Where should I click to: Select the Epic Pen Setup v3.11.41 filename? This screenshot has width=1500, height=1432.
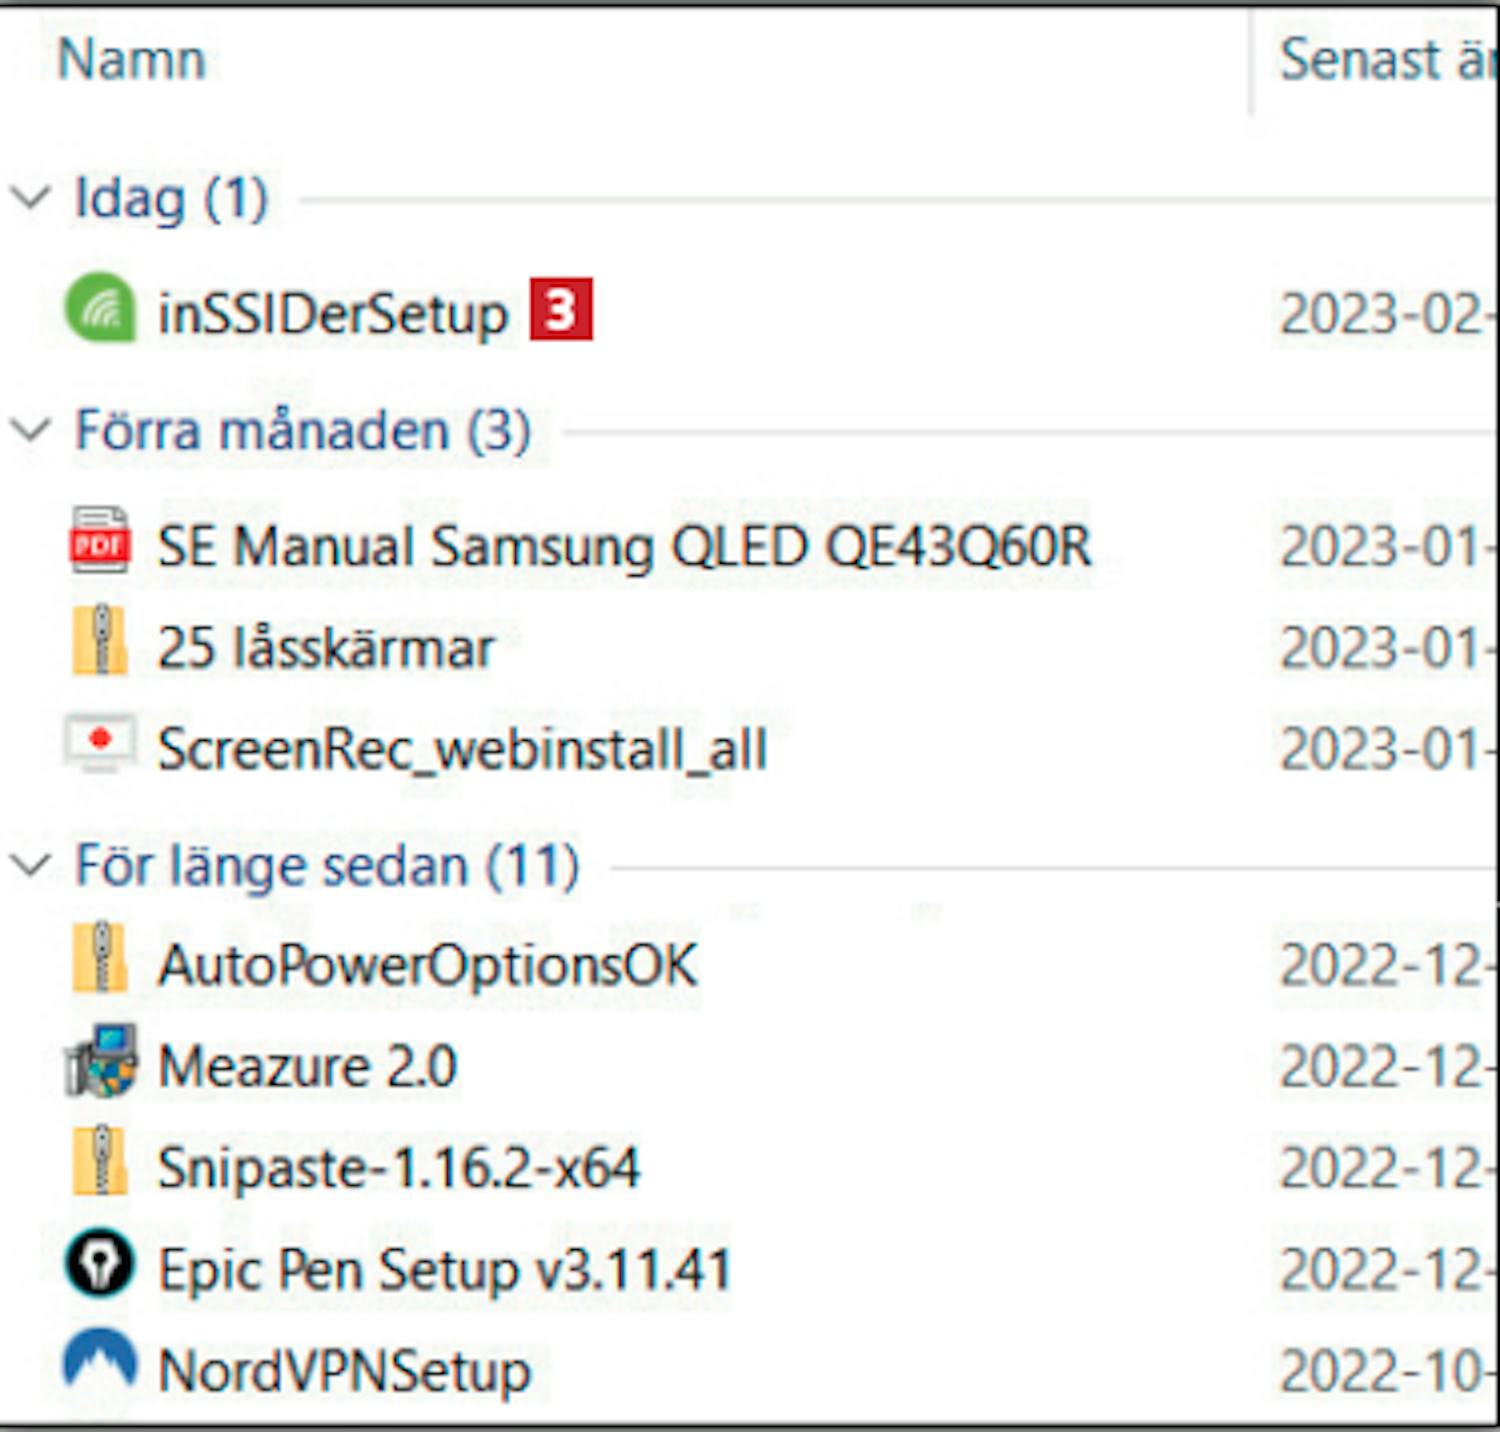tap(445, 1270)
